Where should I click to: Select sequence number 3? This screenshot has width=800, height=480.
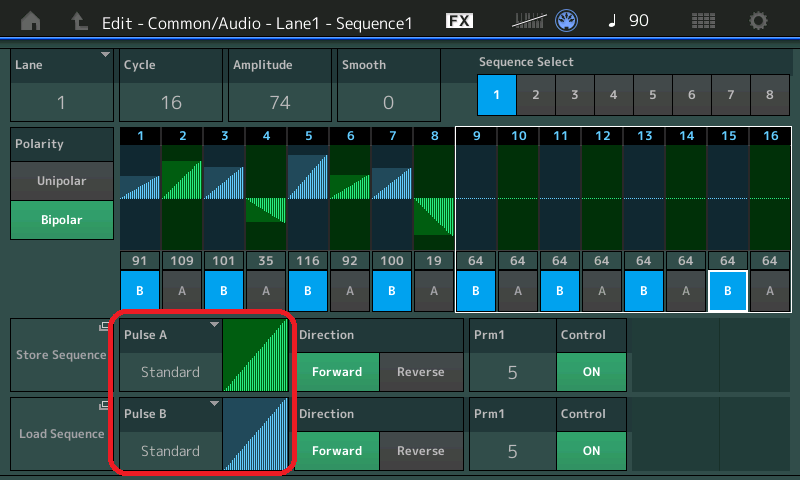574,95
